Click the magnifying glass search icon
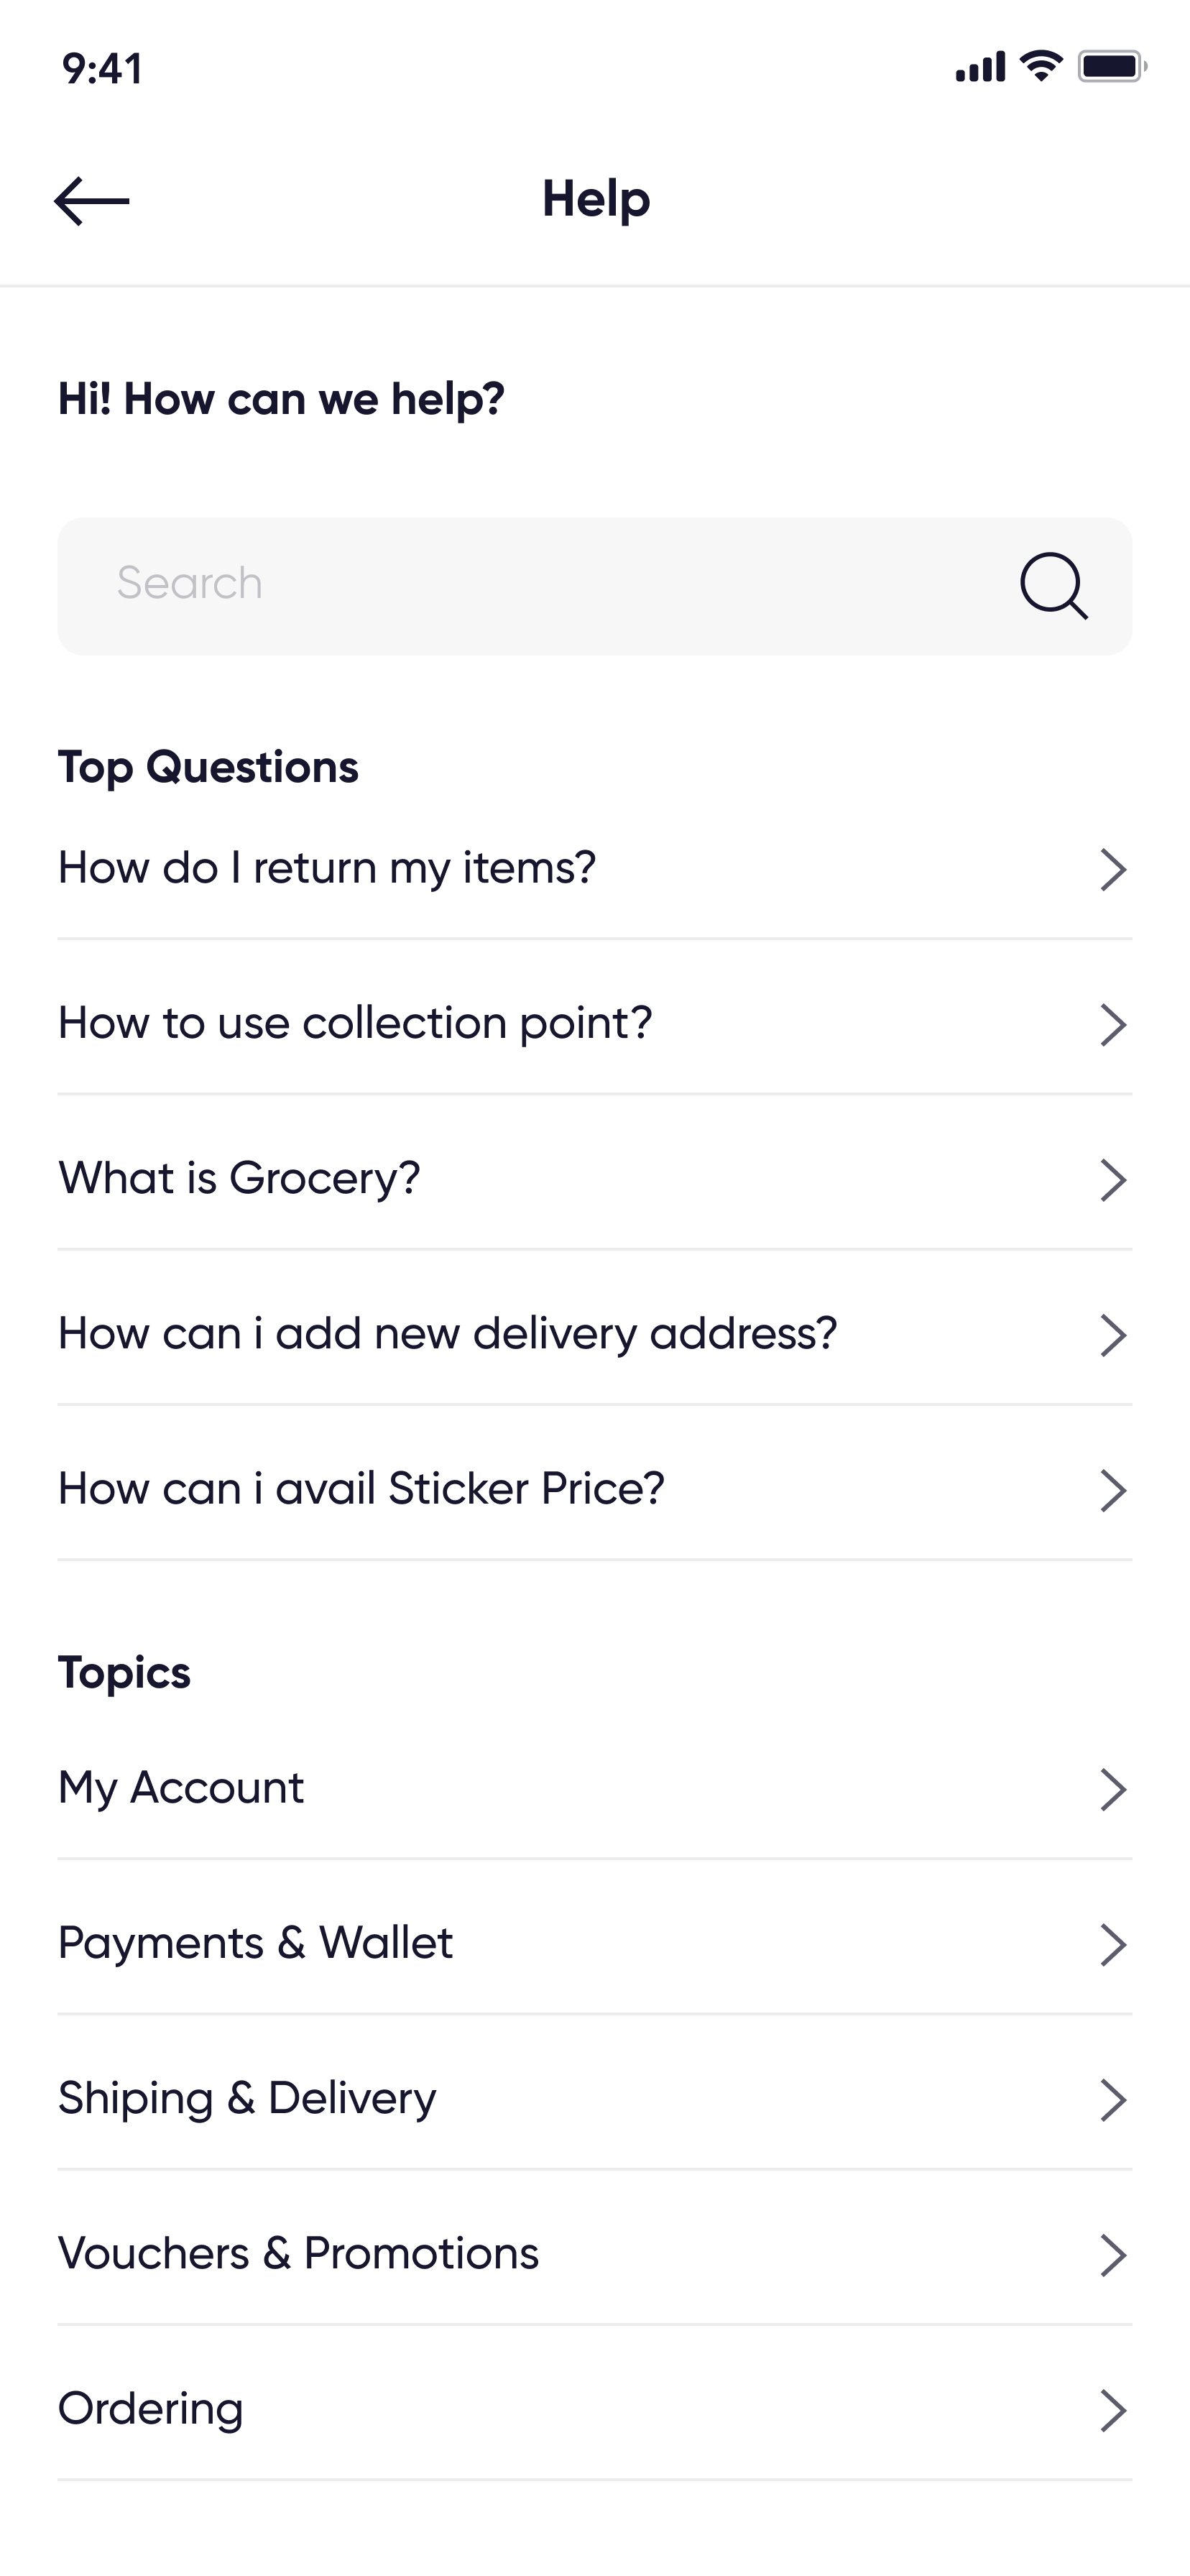The height and width of the screenshot is (2576, 1190). [1053, 586]
